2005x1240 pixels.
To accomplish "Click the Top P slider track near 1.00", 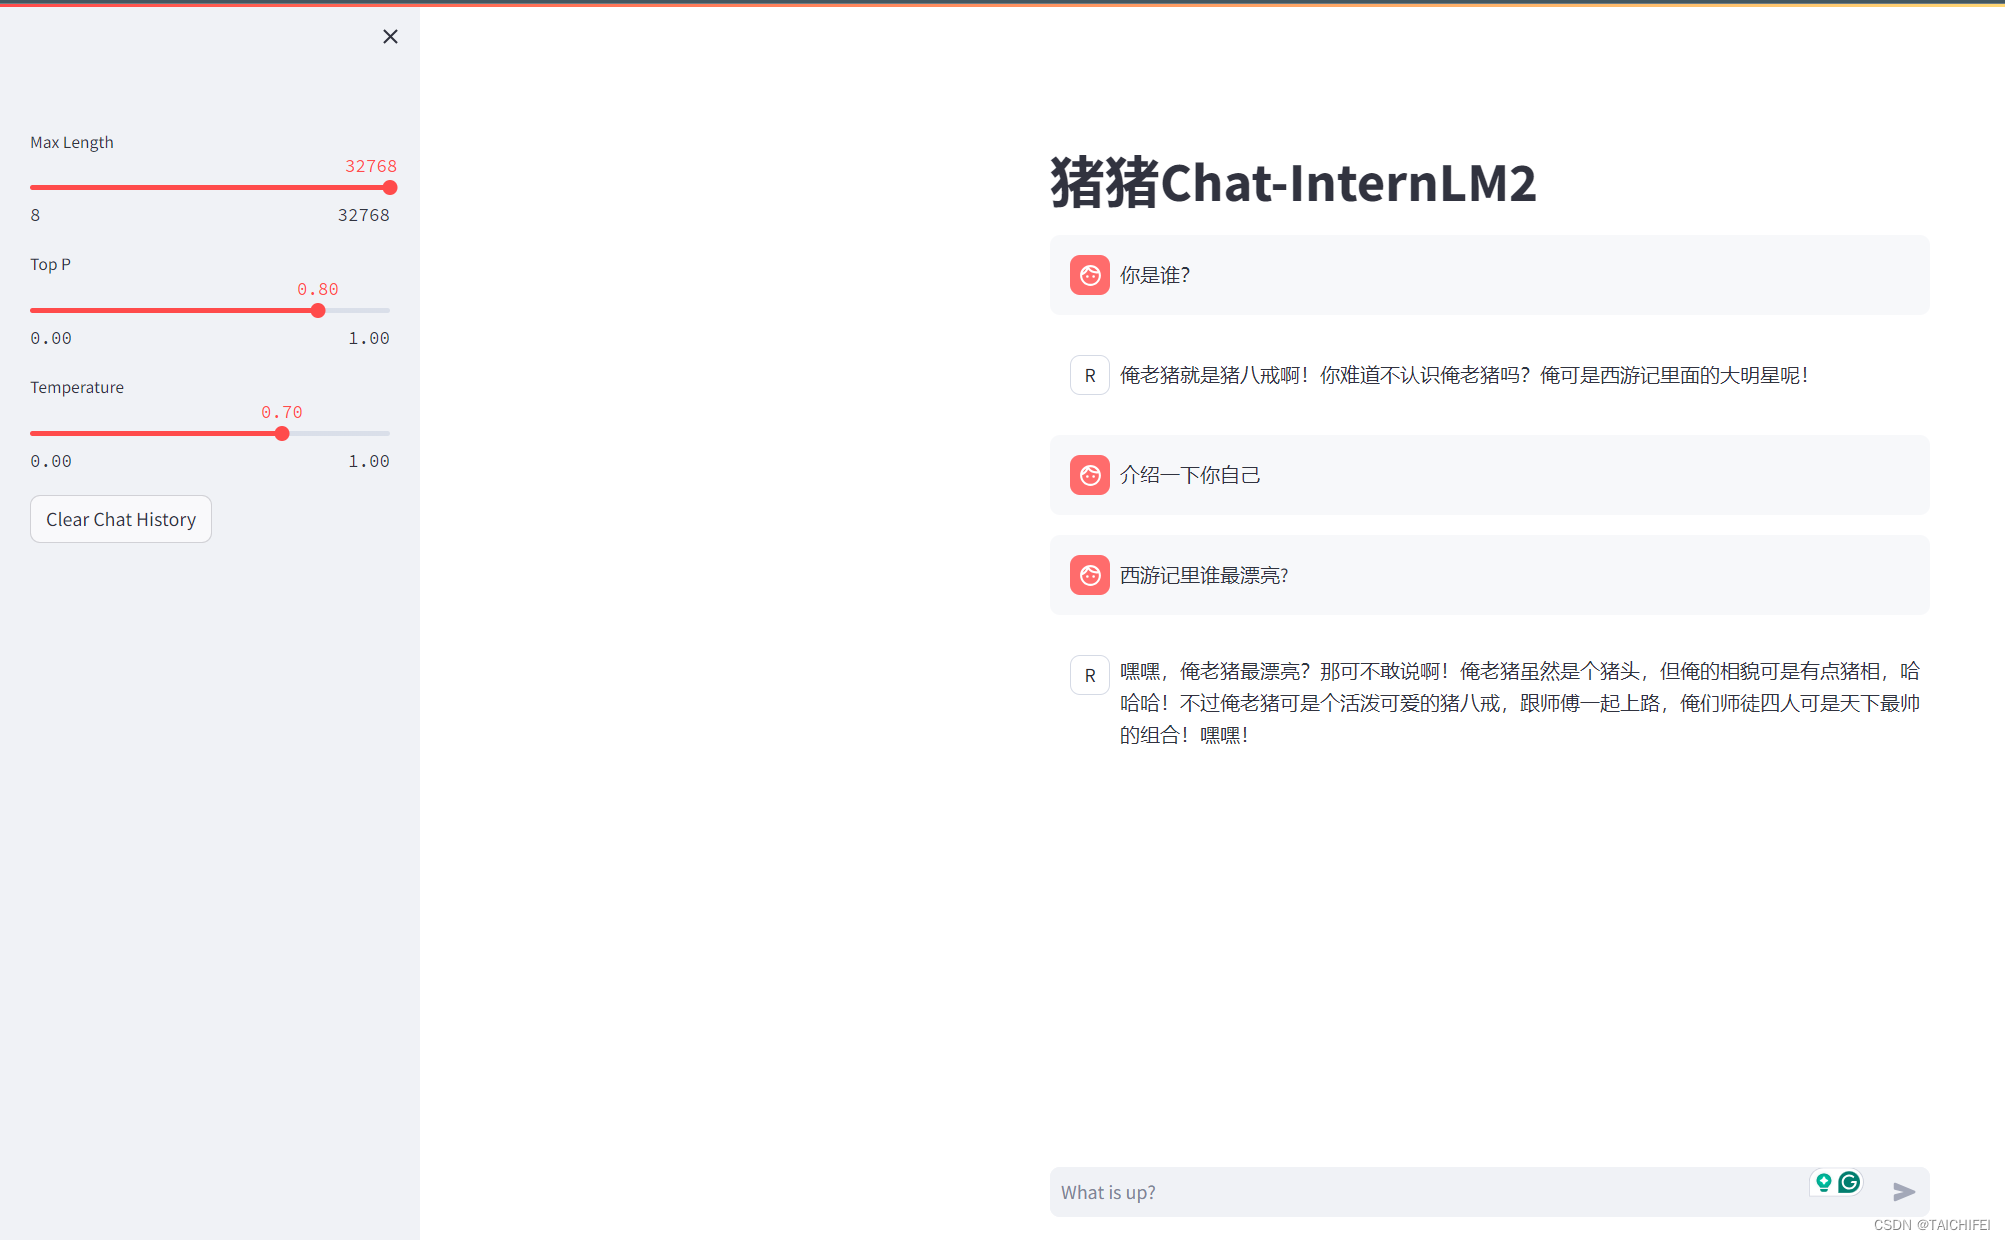I will click(x=384, y=310).
